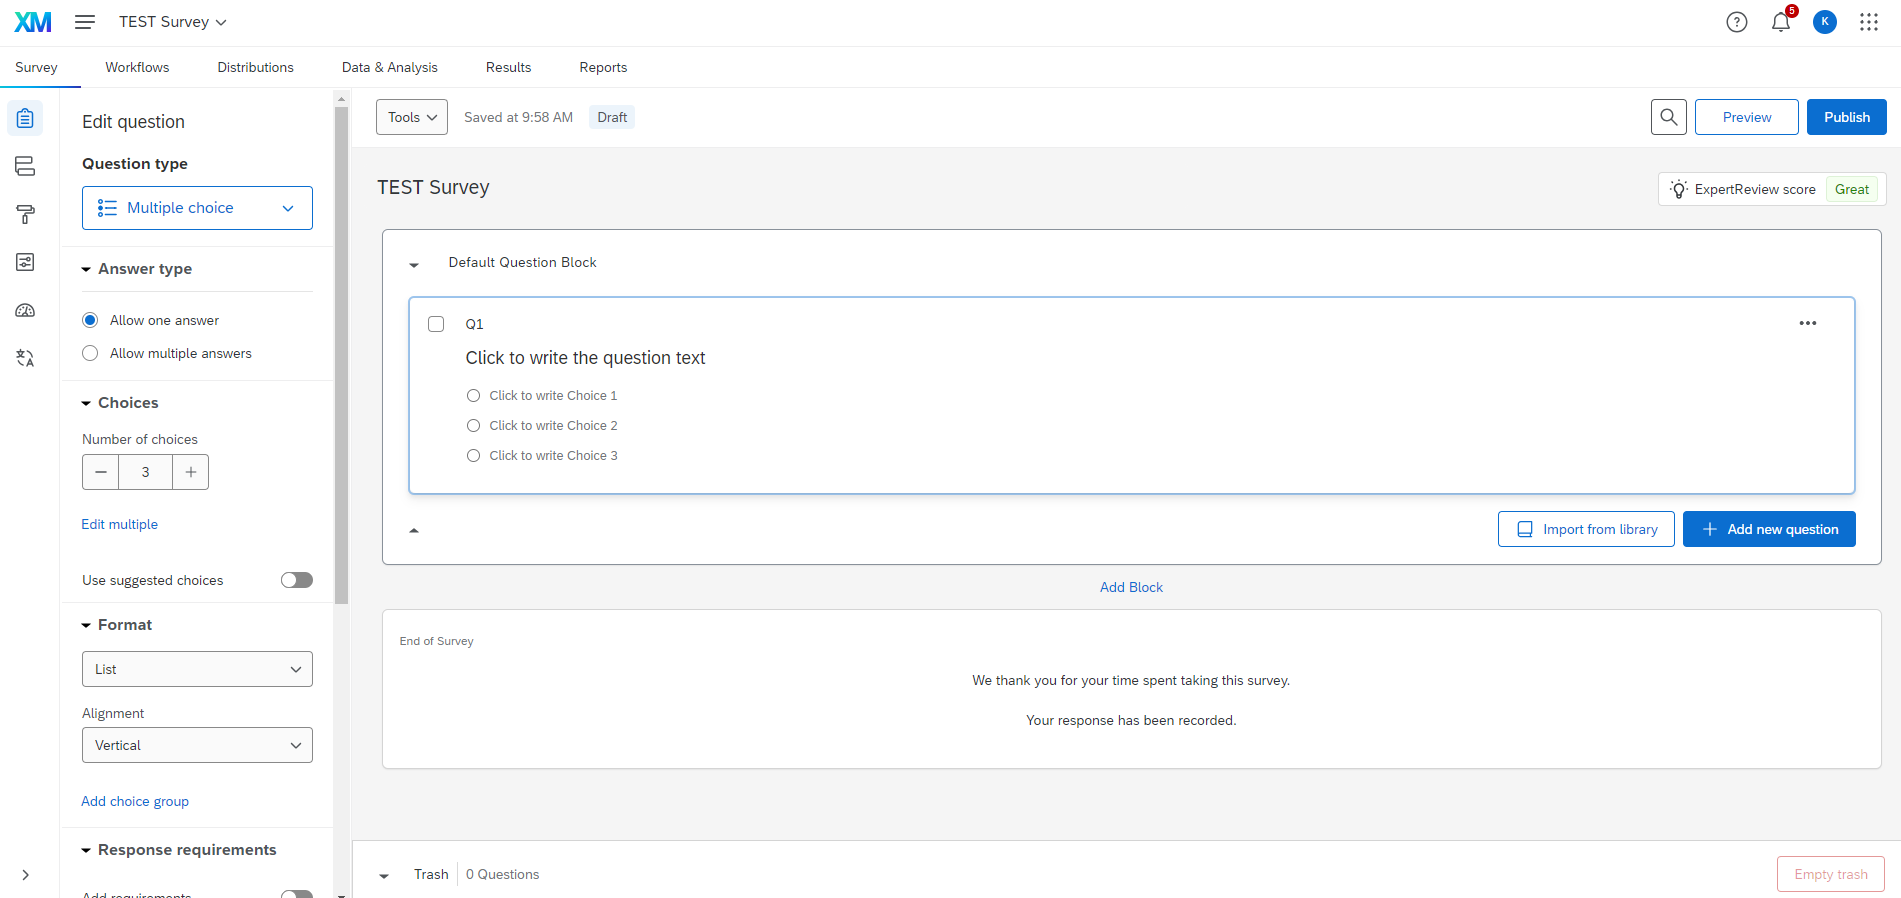Click the Empty trash button

point(1831,874)
